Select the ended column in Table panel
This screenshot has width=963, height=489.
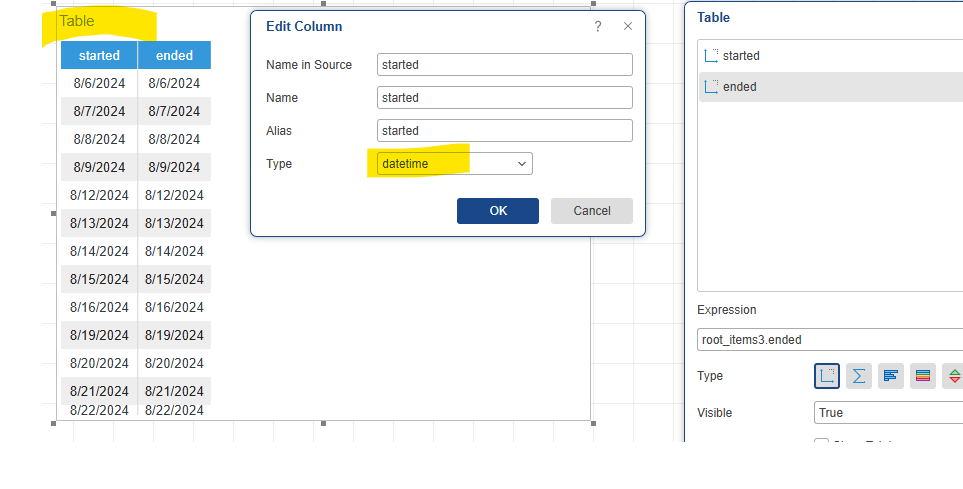831,87
